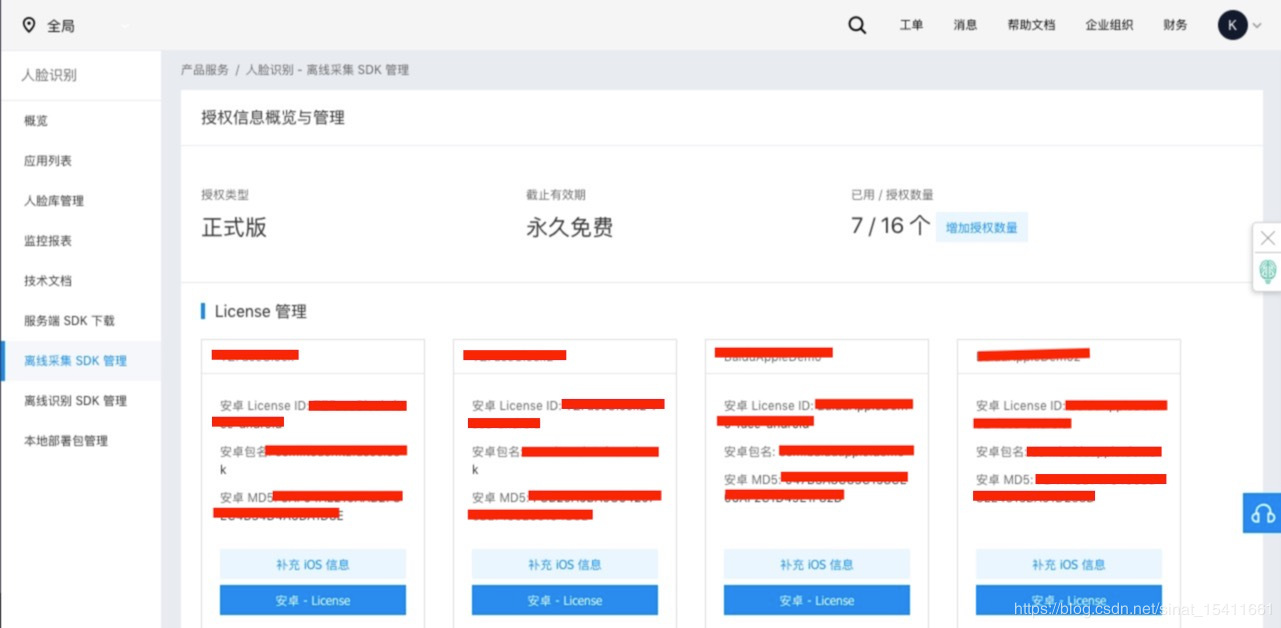Click the green brain assistant icon

point(1267,271)
